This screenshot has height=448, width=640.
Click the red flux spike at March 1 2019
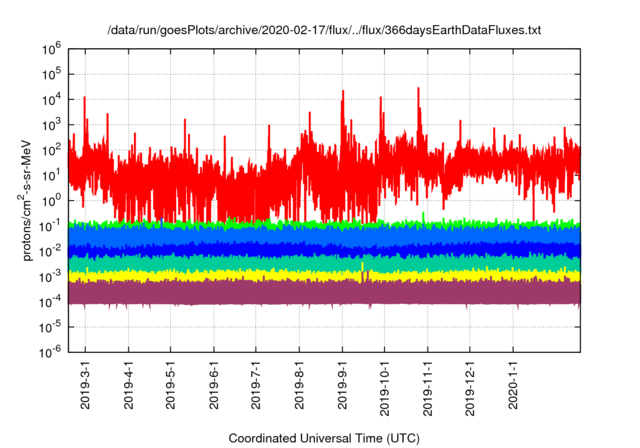coord(85,120)
